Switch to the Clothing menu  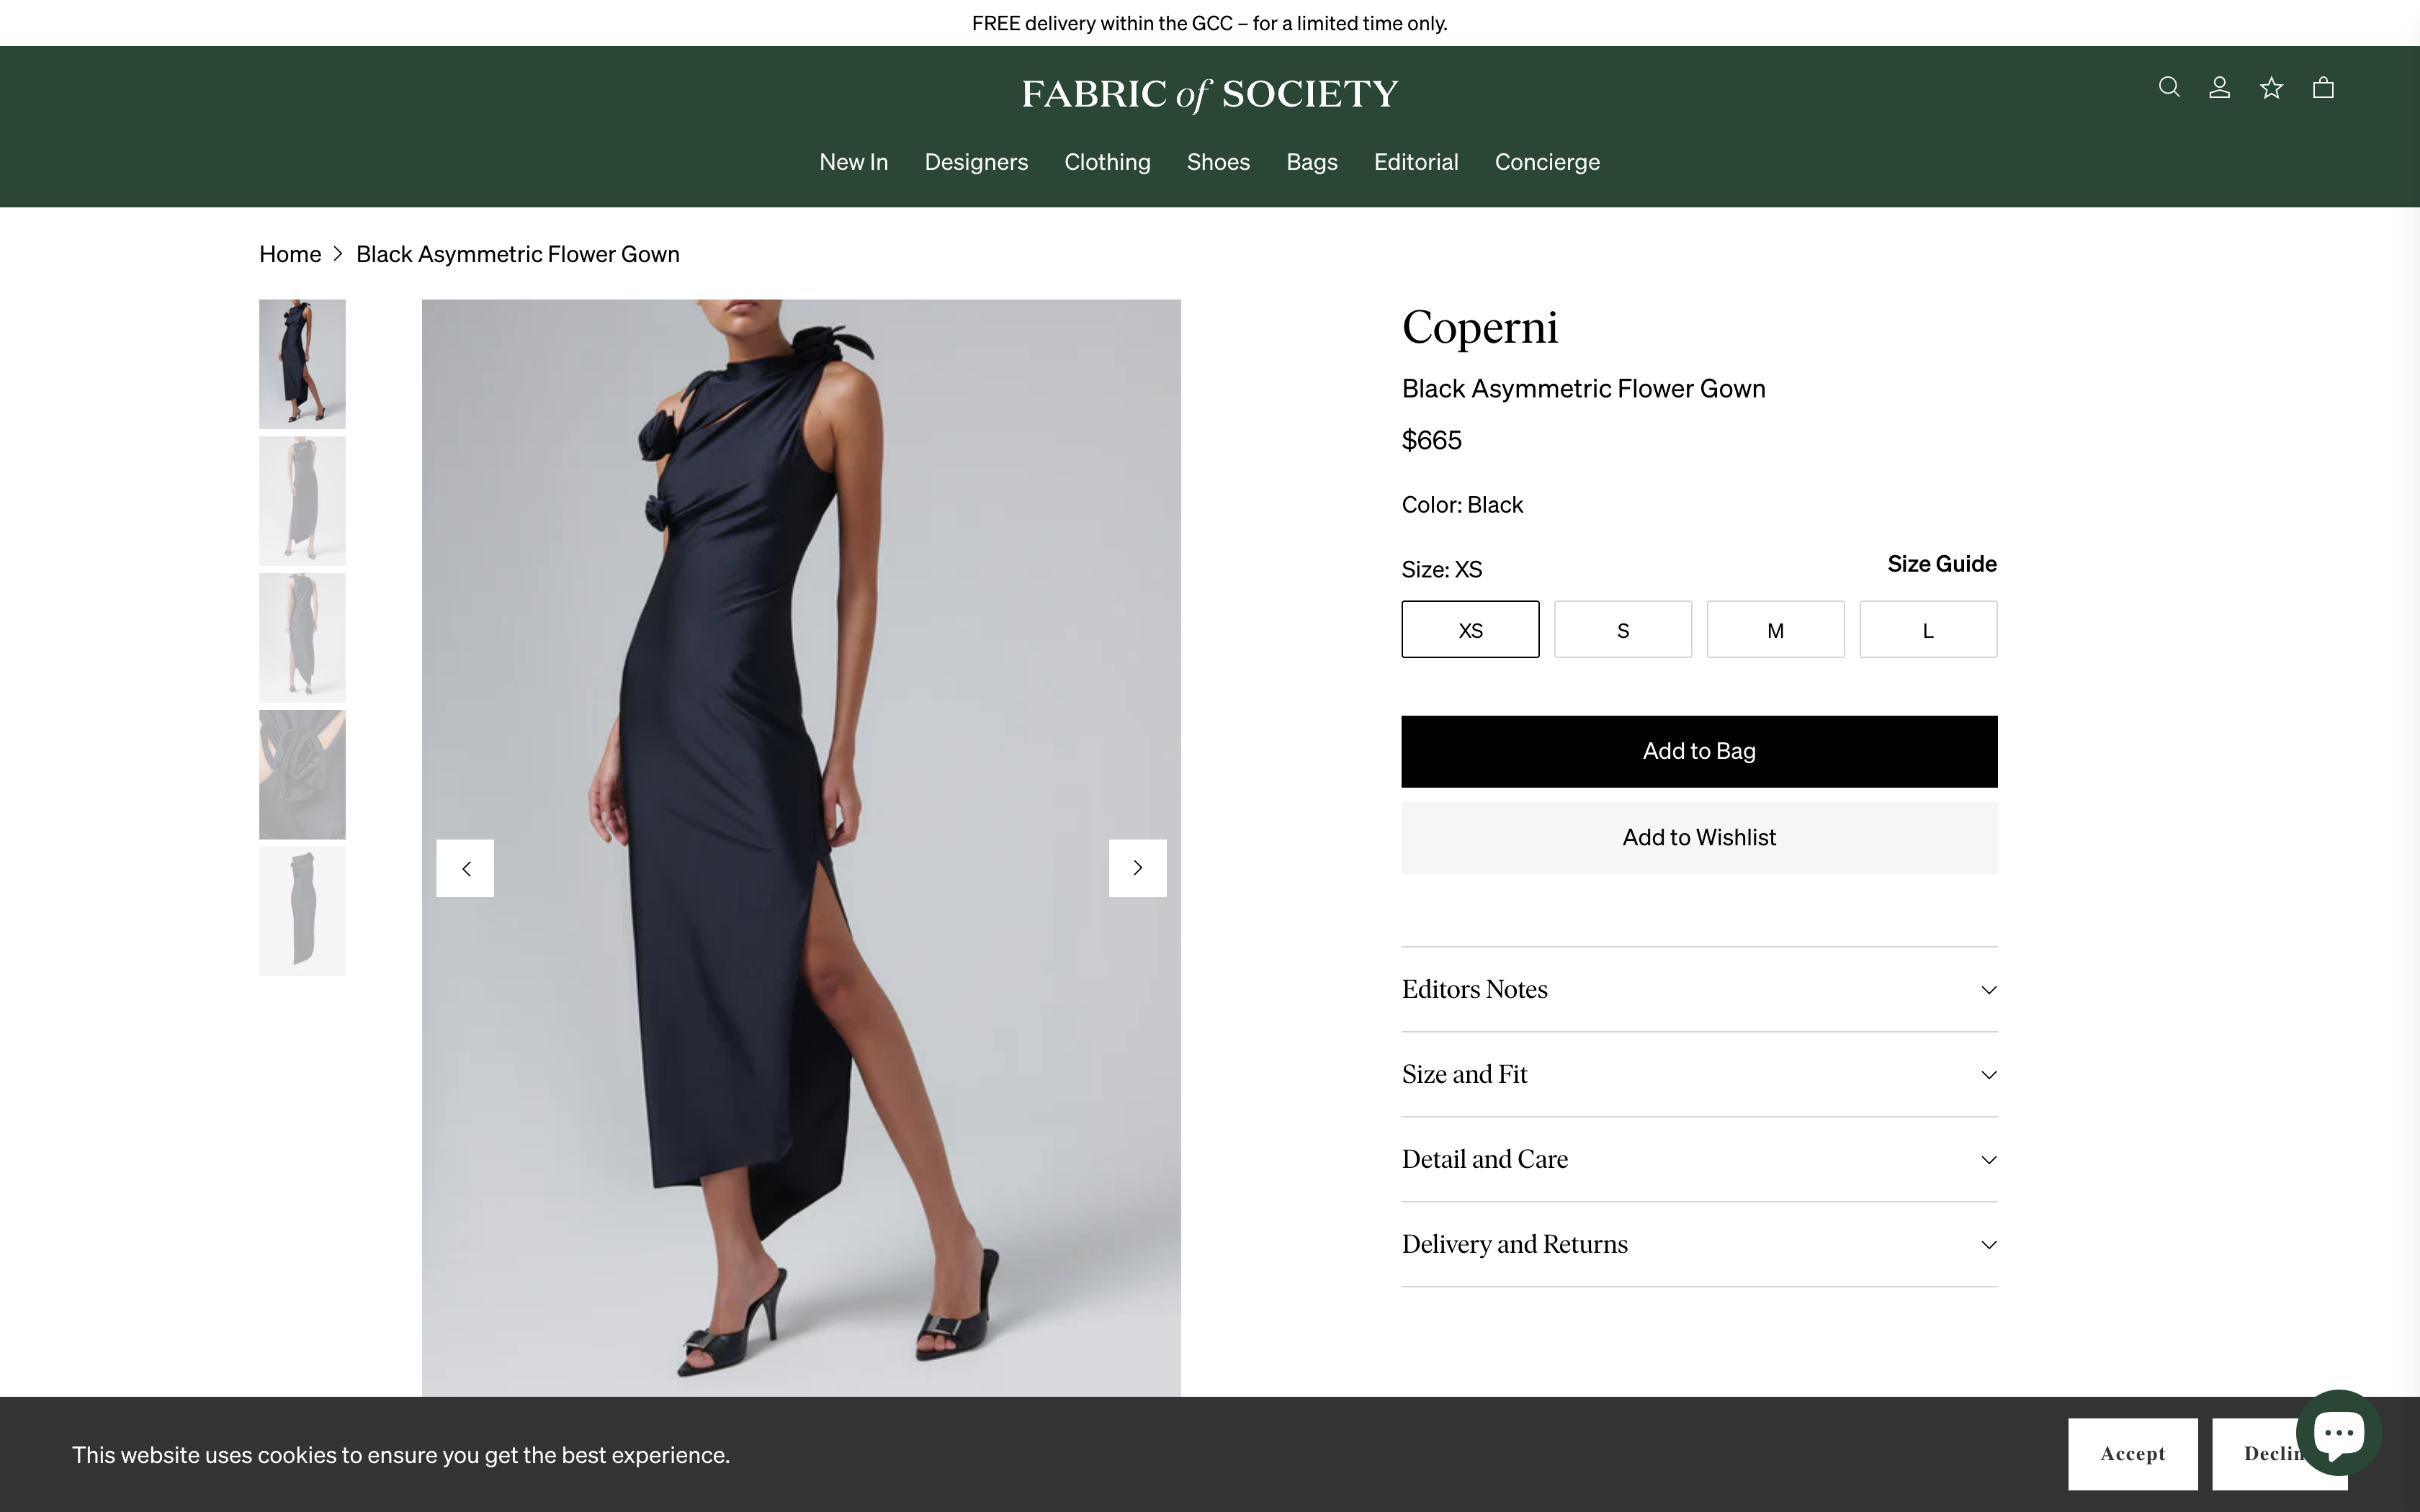[x=1106, y=162]
